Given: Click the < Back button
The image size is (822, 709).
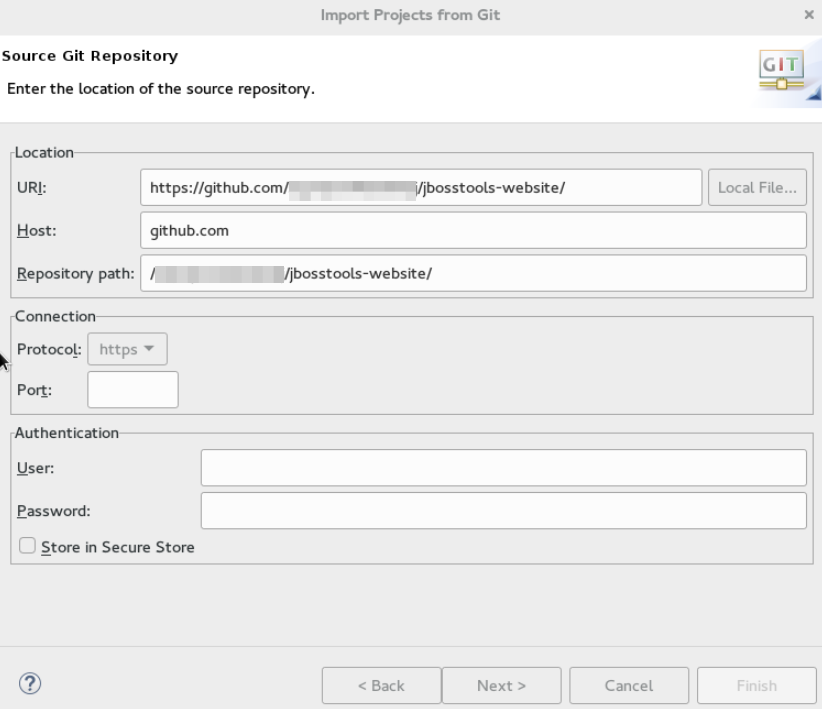Looking at the screenshot, I should pos(381,685).
